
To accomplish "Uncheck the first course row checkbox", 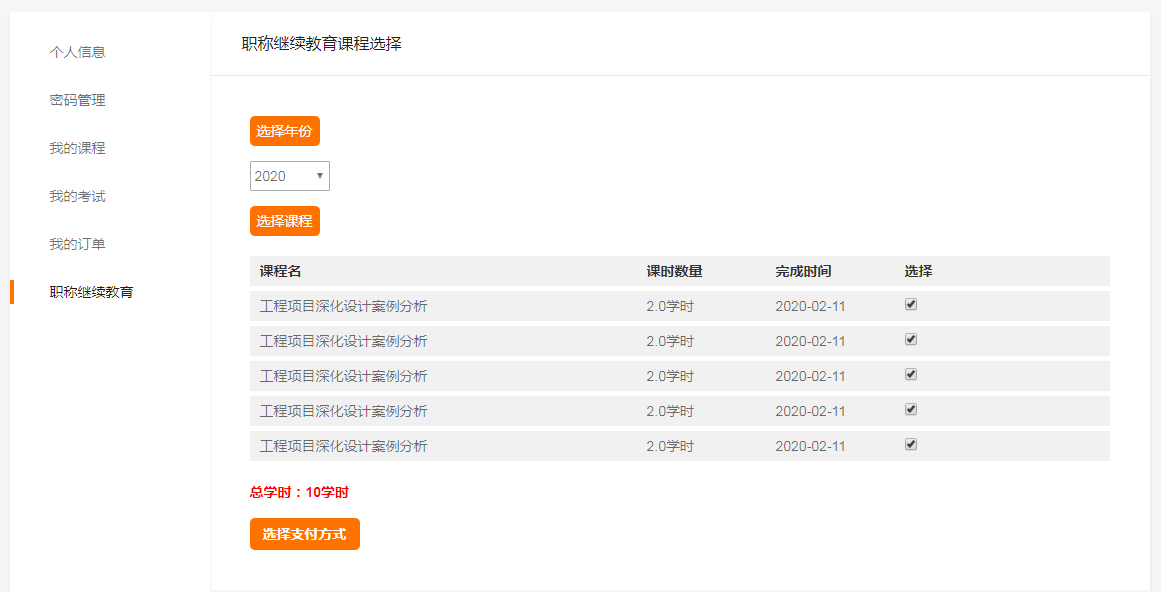I will click(x=911, y=305).
